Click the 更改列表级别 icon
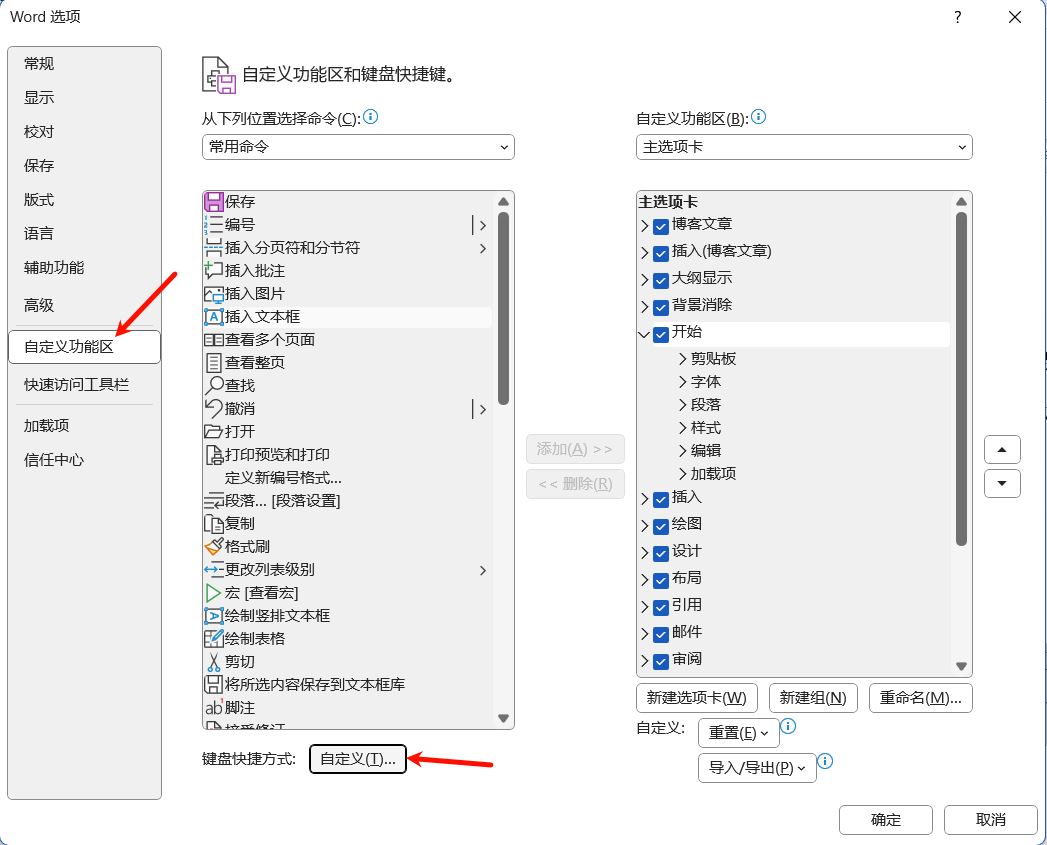Image resolution: width=1047 pixels, height=845 pixels. (x=213, y=570)
